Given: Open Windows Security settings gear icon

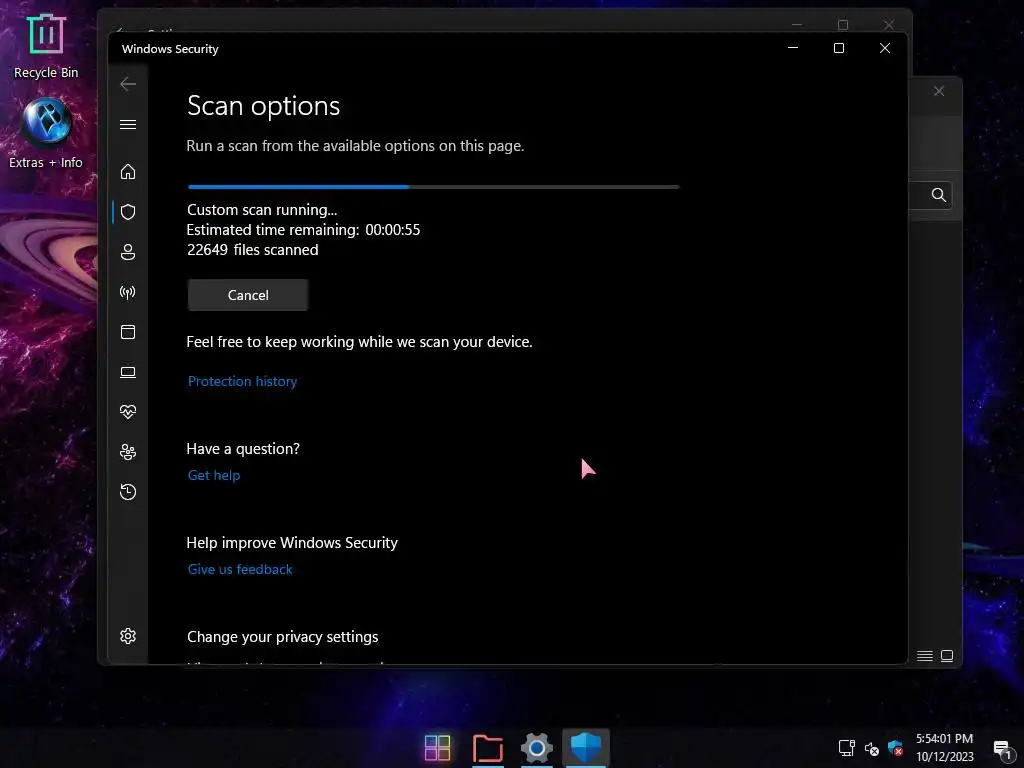Looking at the screenshot, I should tap(128, 636).
